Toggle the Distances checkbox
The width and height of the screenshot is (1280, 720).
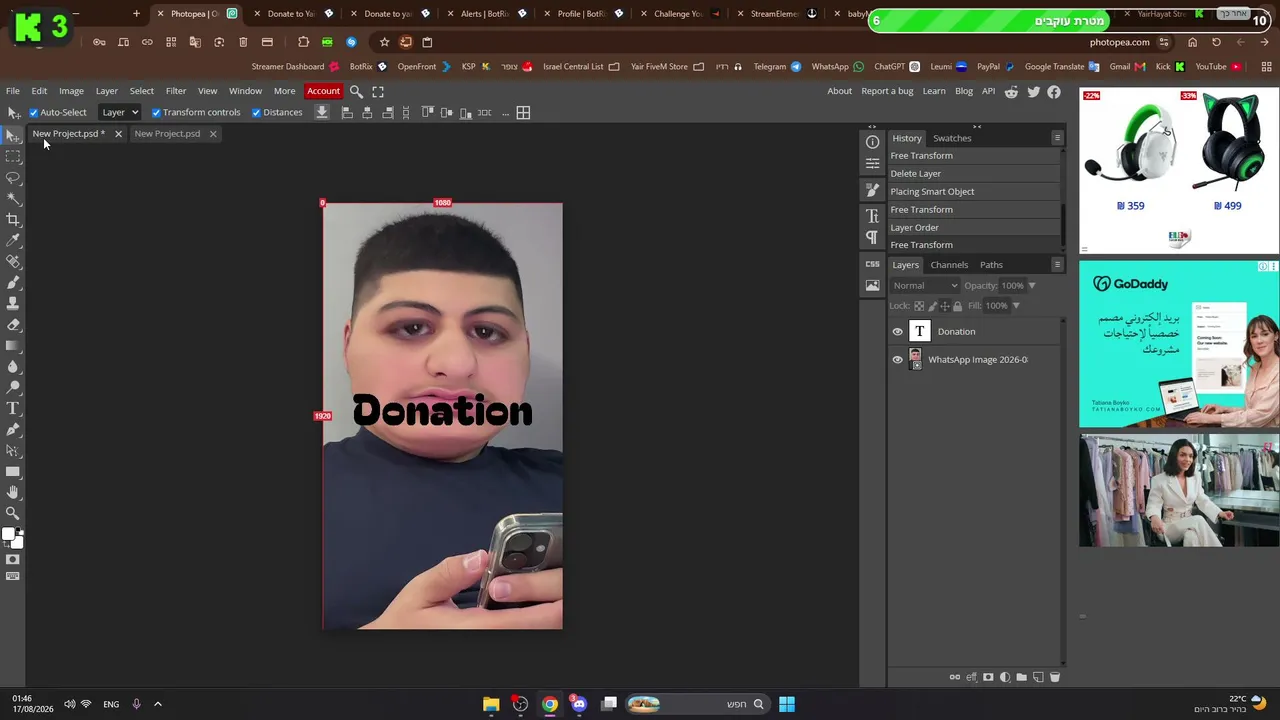pyautogui.click(x=256, y=112)
